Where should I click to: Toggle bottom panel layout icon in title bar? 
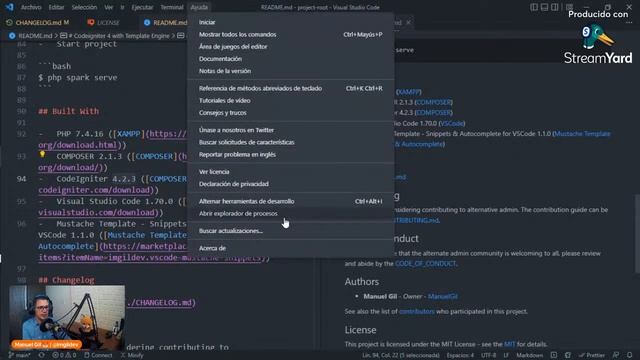pyautogui.click(x=544, y=7)
